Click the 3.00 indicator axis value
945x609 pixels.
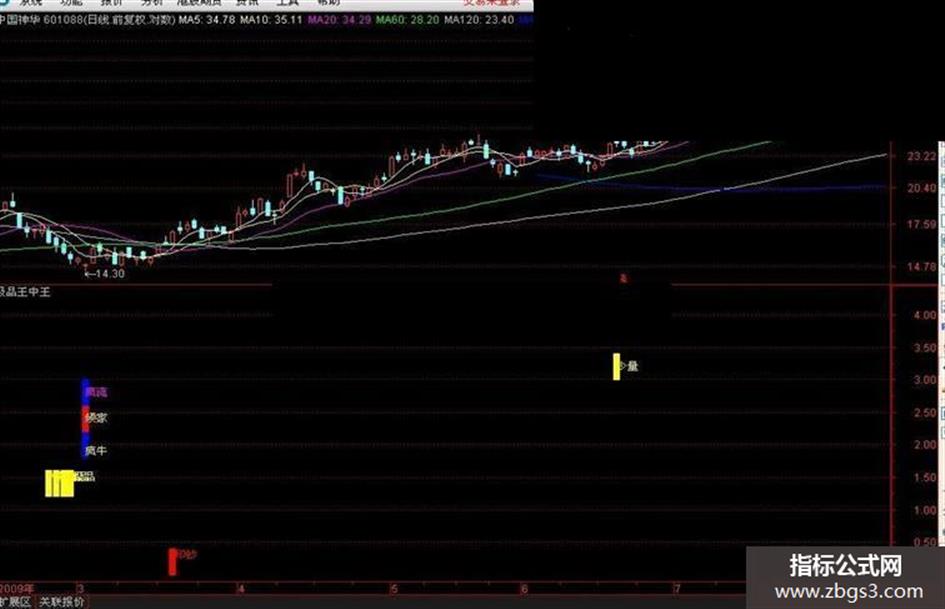pyautogui.click(x=925, y=380)
